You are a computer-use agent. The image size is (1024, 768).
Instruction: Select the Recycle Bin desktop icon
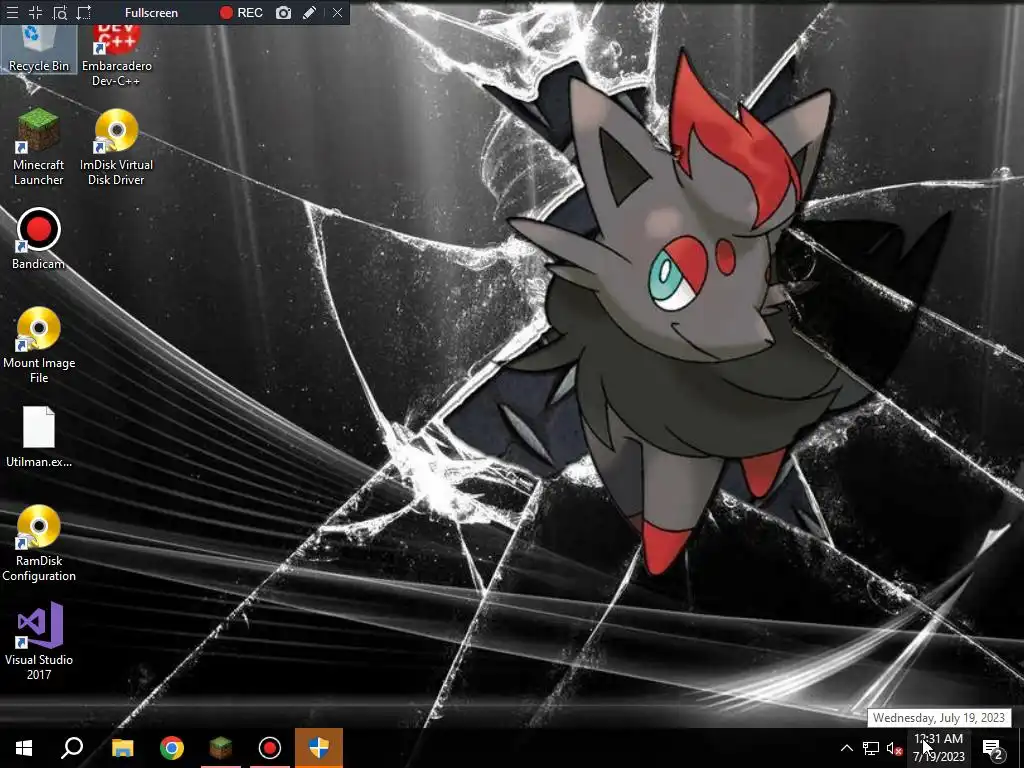[39, 48]
